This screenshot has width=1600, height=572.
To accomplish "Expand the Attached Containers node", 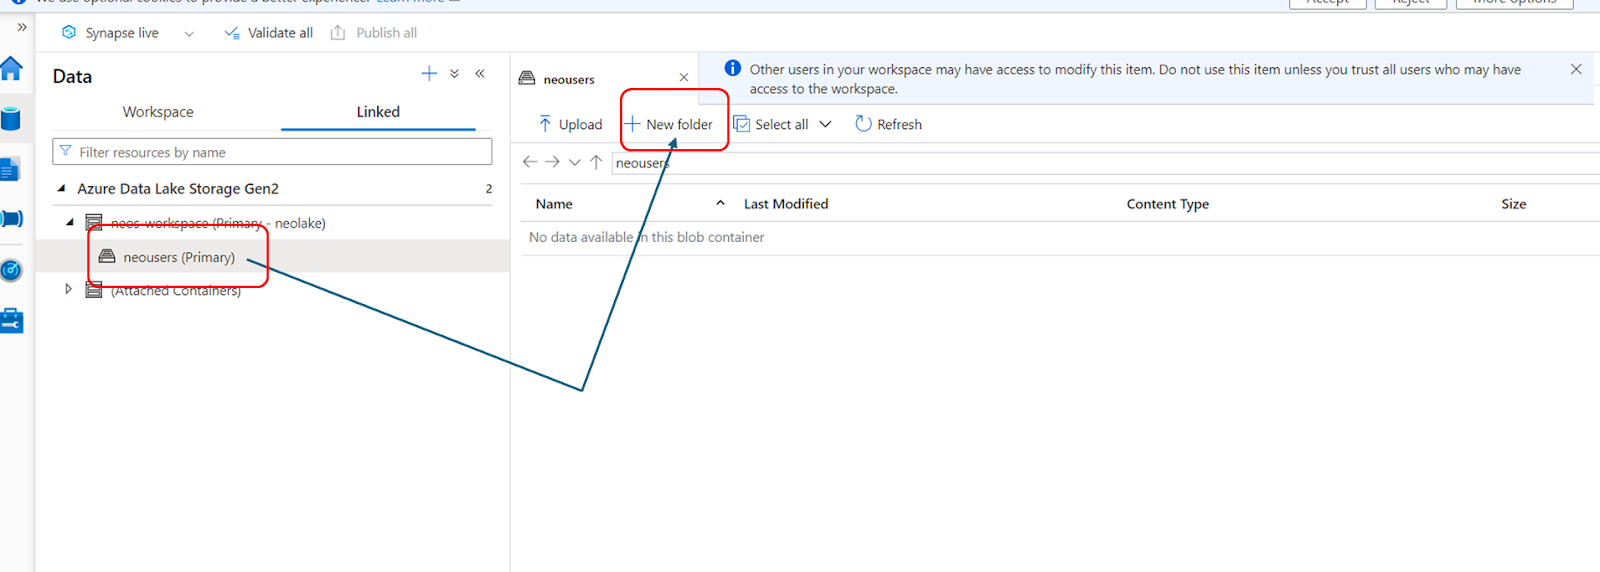I will click(x=68, y=289).
